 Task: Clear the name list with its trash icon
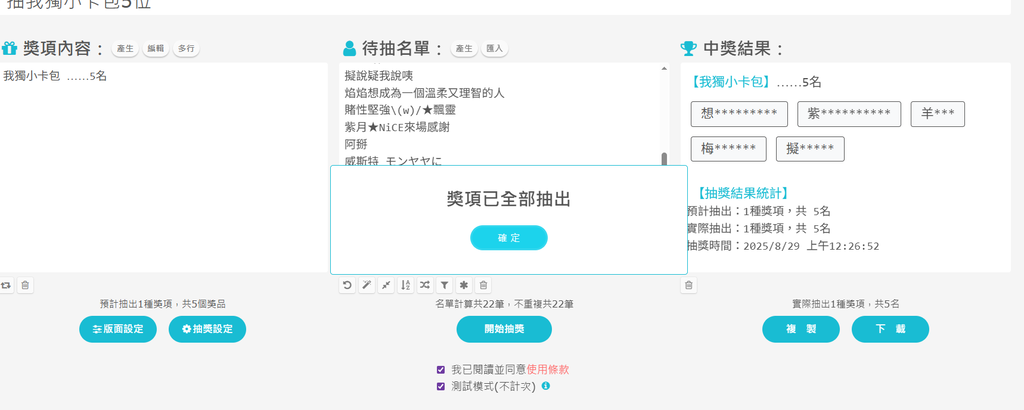click(x=483, y=285)
